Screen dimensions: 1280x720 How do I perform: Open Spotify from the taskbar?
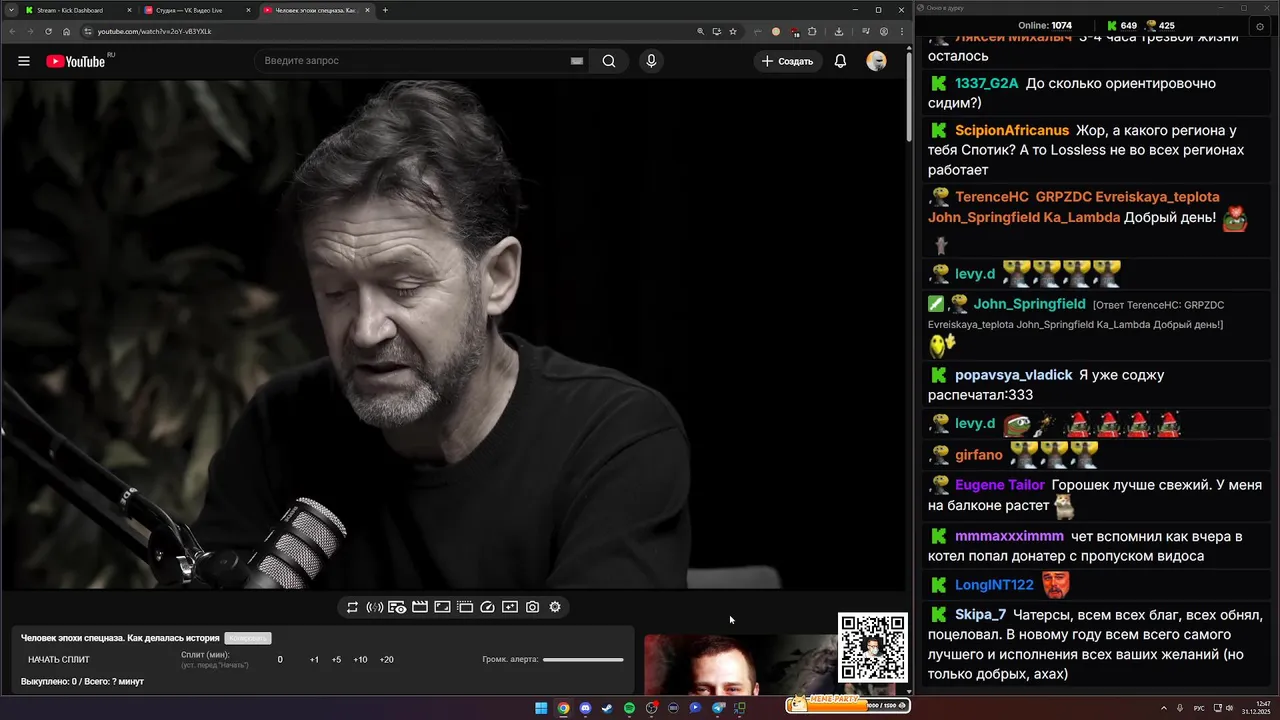tap(629, 708)
